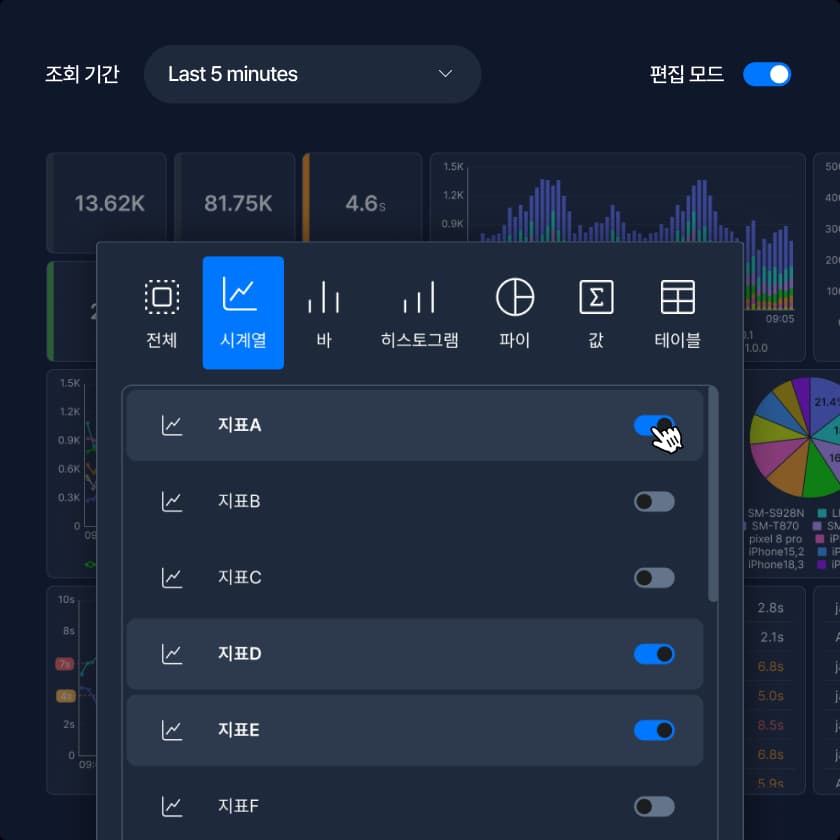
Task: Enable the 지표B toggle
Action: (x=654, y=501)
